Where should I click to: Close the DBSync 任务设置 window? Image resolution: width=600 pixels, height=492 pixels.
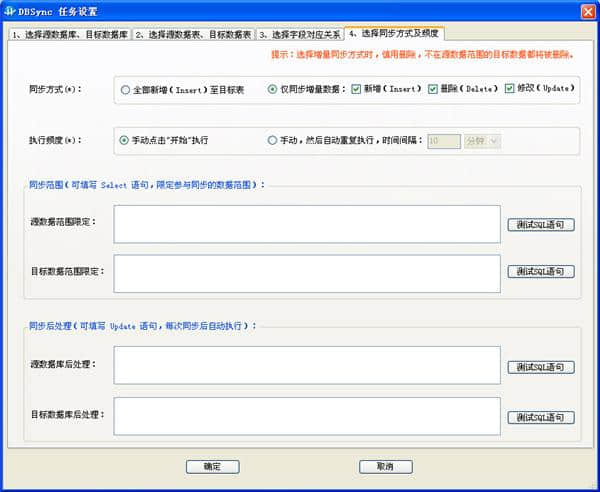587,11
